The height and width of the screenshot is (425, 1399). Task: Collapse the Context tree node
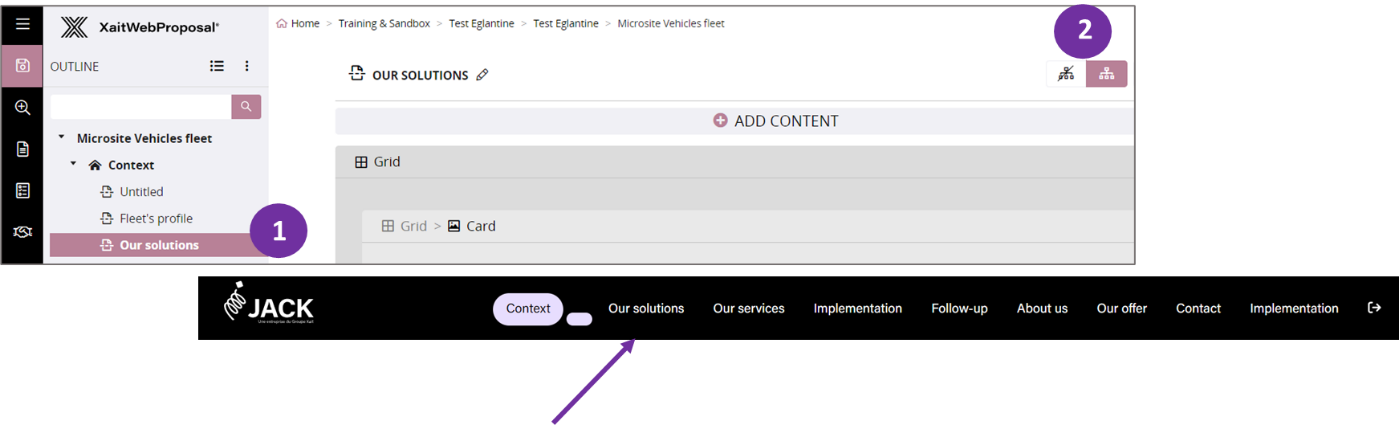pos(73,164)
